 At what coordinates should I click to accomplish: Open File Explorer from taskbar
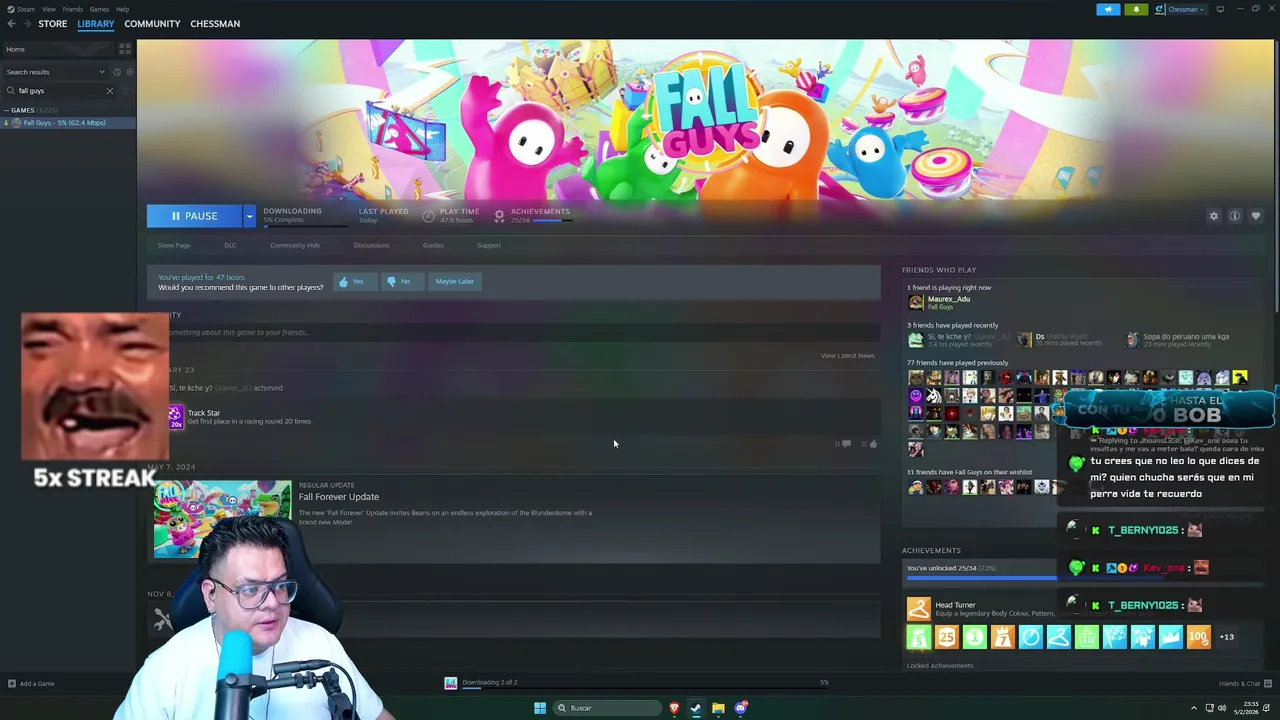pyautogui.click(x=718, y=708)
